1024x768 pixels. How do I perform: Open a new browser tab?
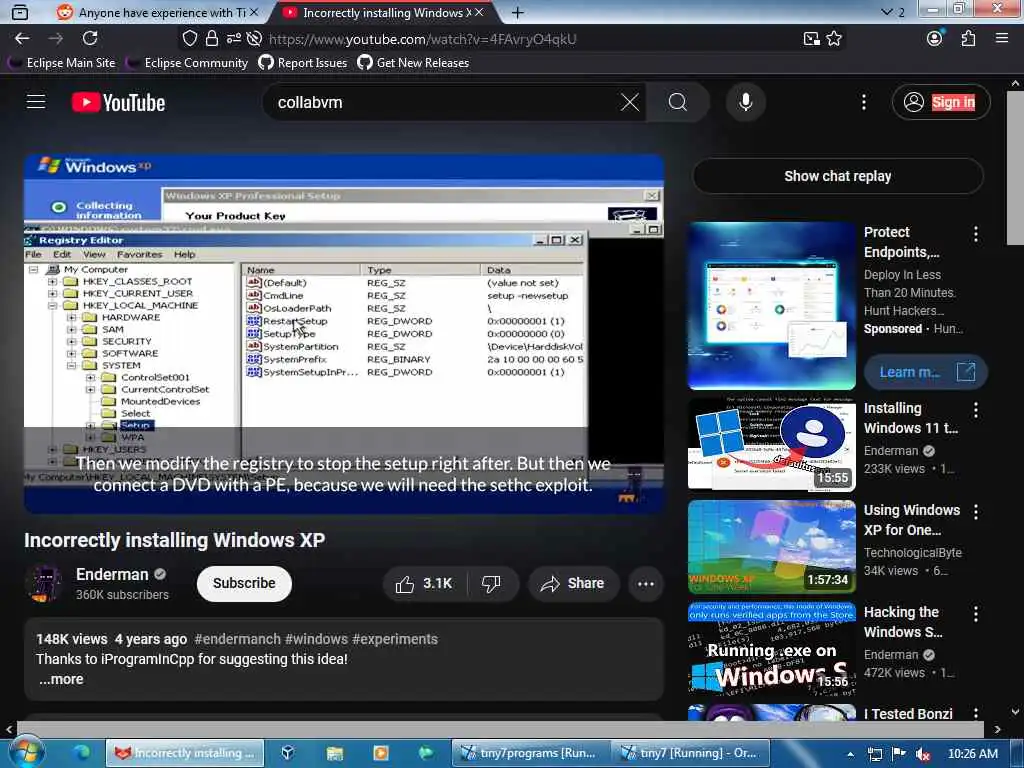tap(517, 12)
